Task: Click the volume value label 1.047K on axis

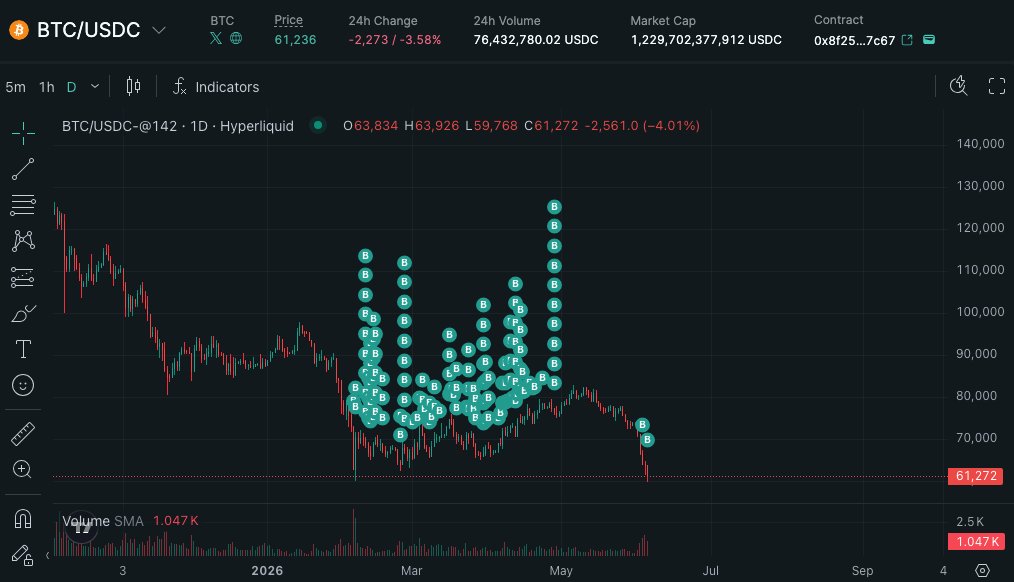Action: click(975, 541)
